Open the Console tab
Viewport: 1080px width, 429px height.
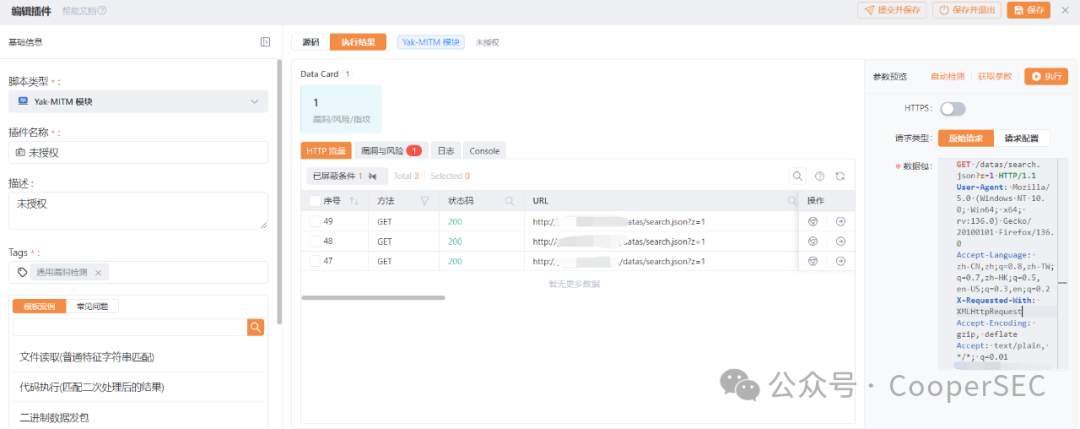[484, 150]
